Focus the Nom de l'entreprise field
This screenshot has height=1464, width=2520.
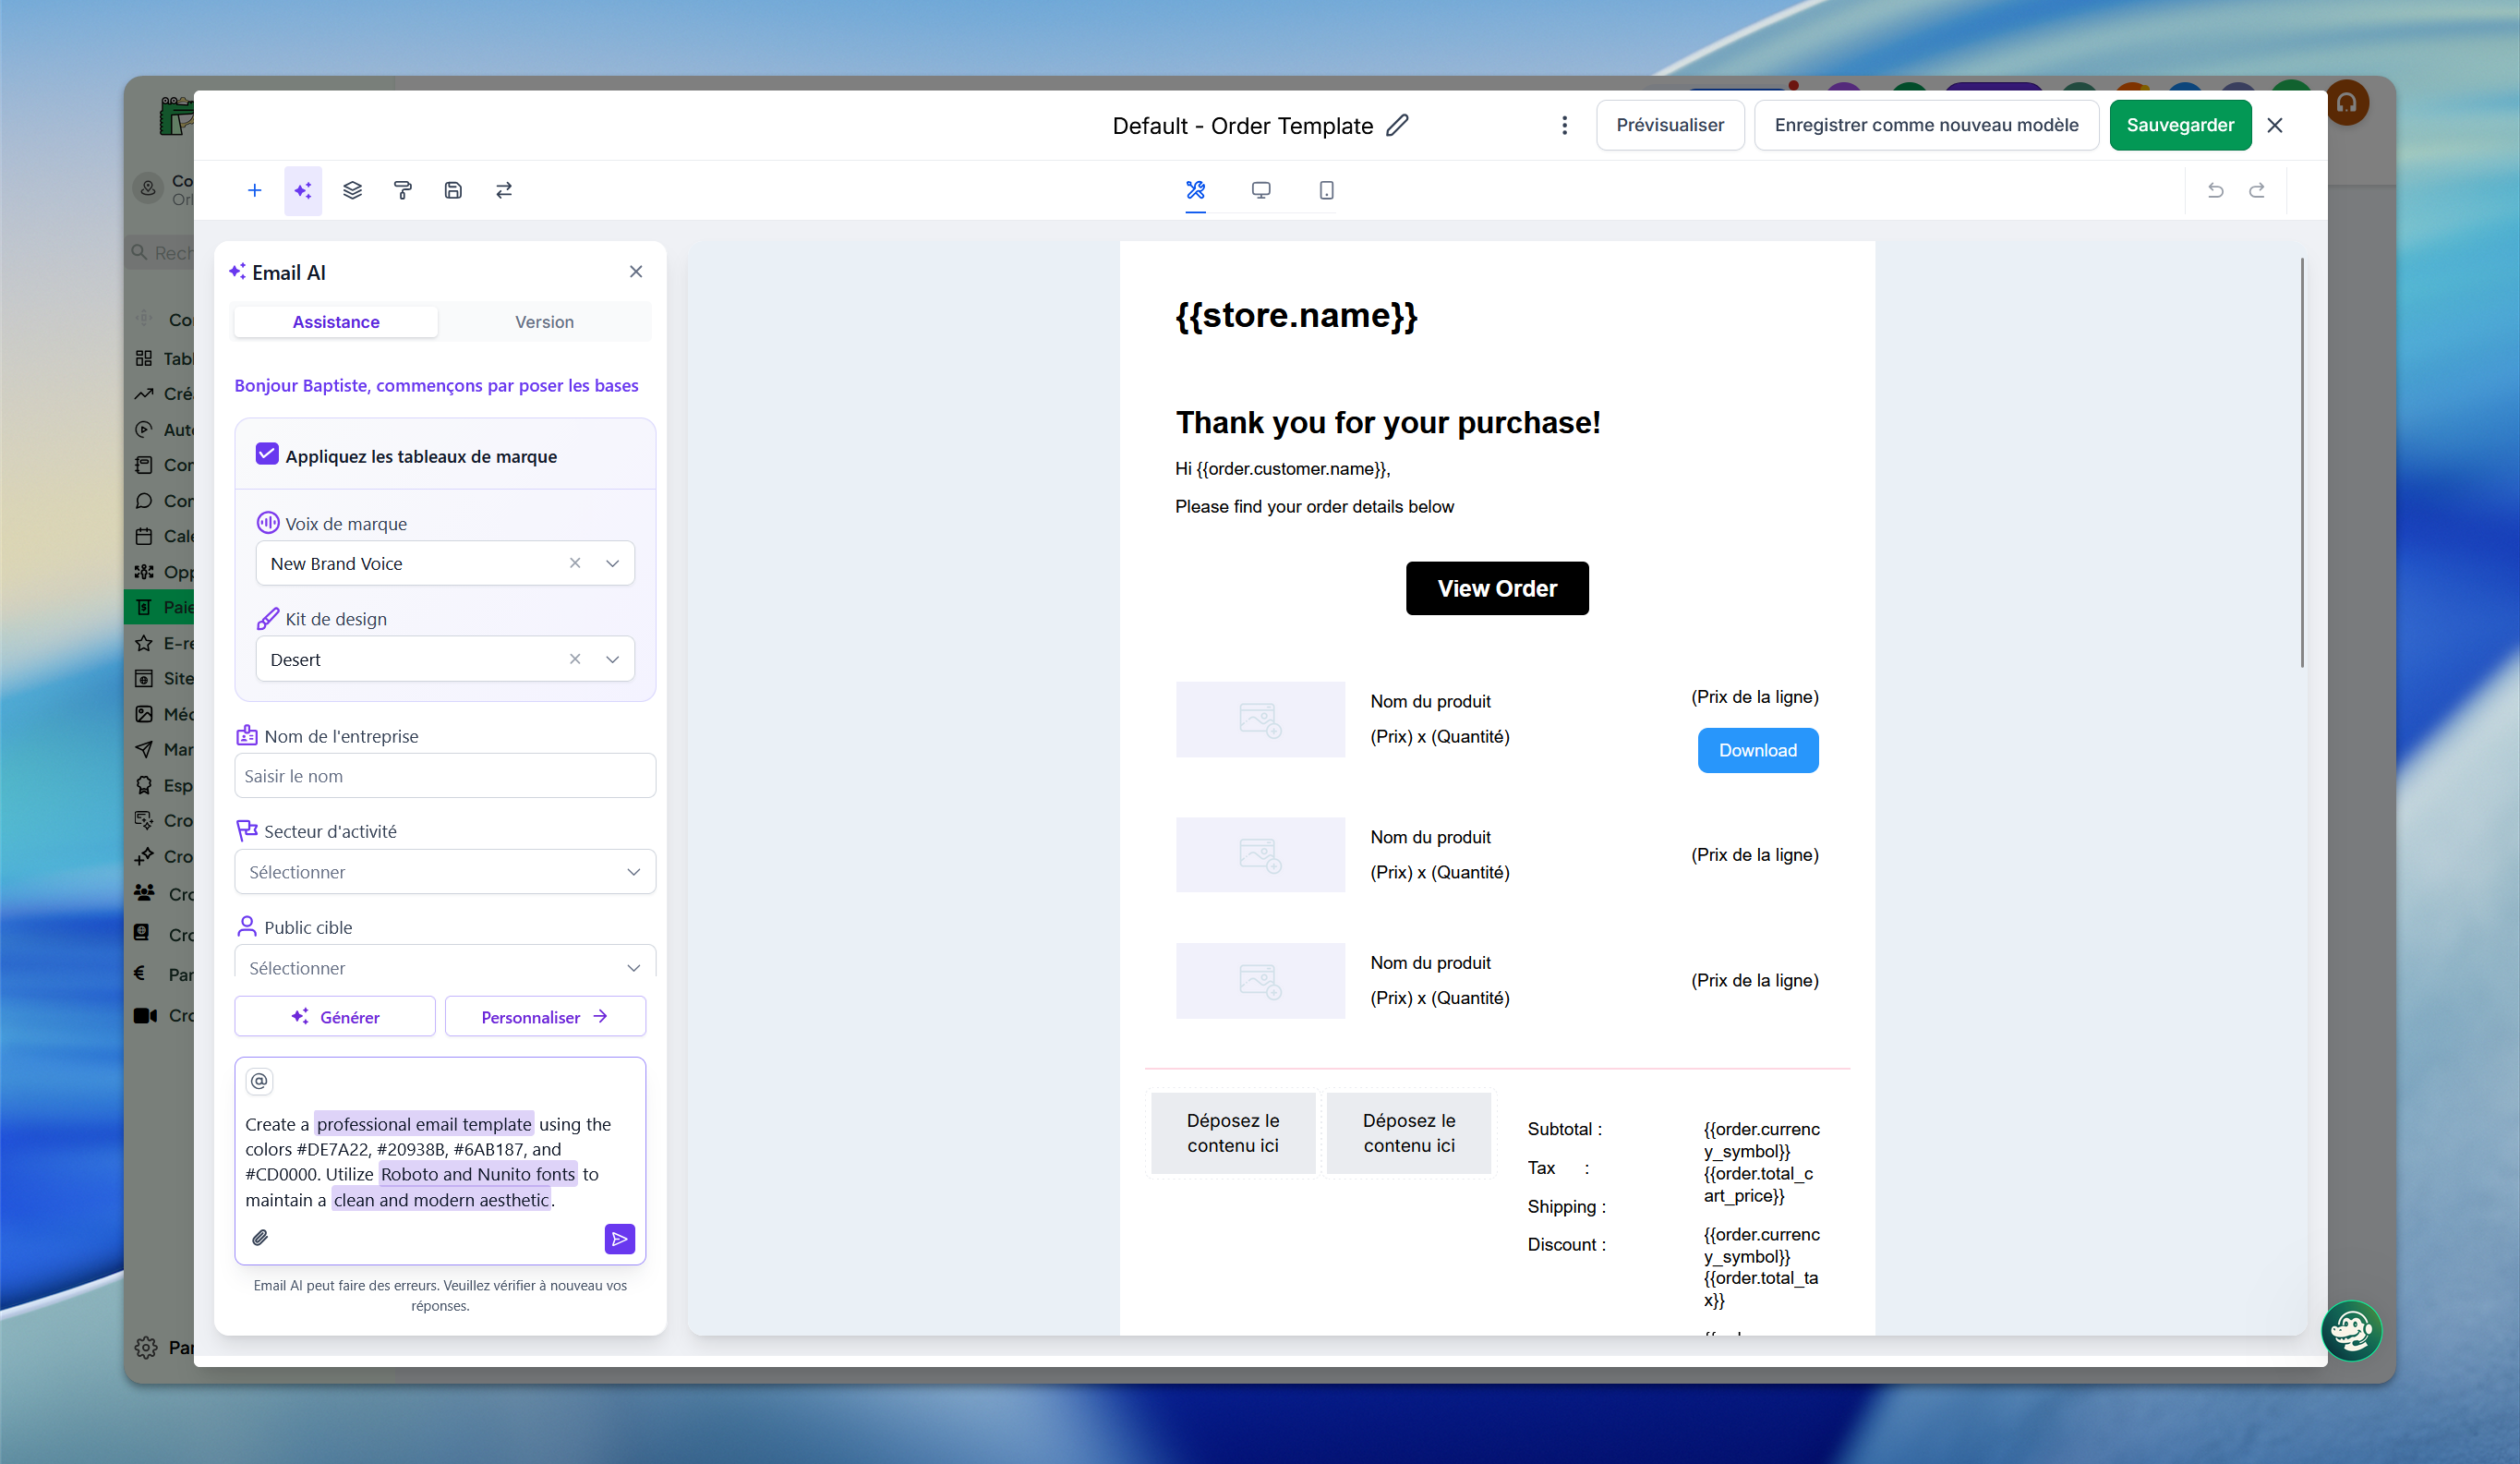pyautogui.click(x=445, y=776)
